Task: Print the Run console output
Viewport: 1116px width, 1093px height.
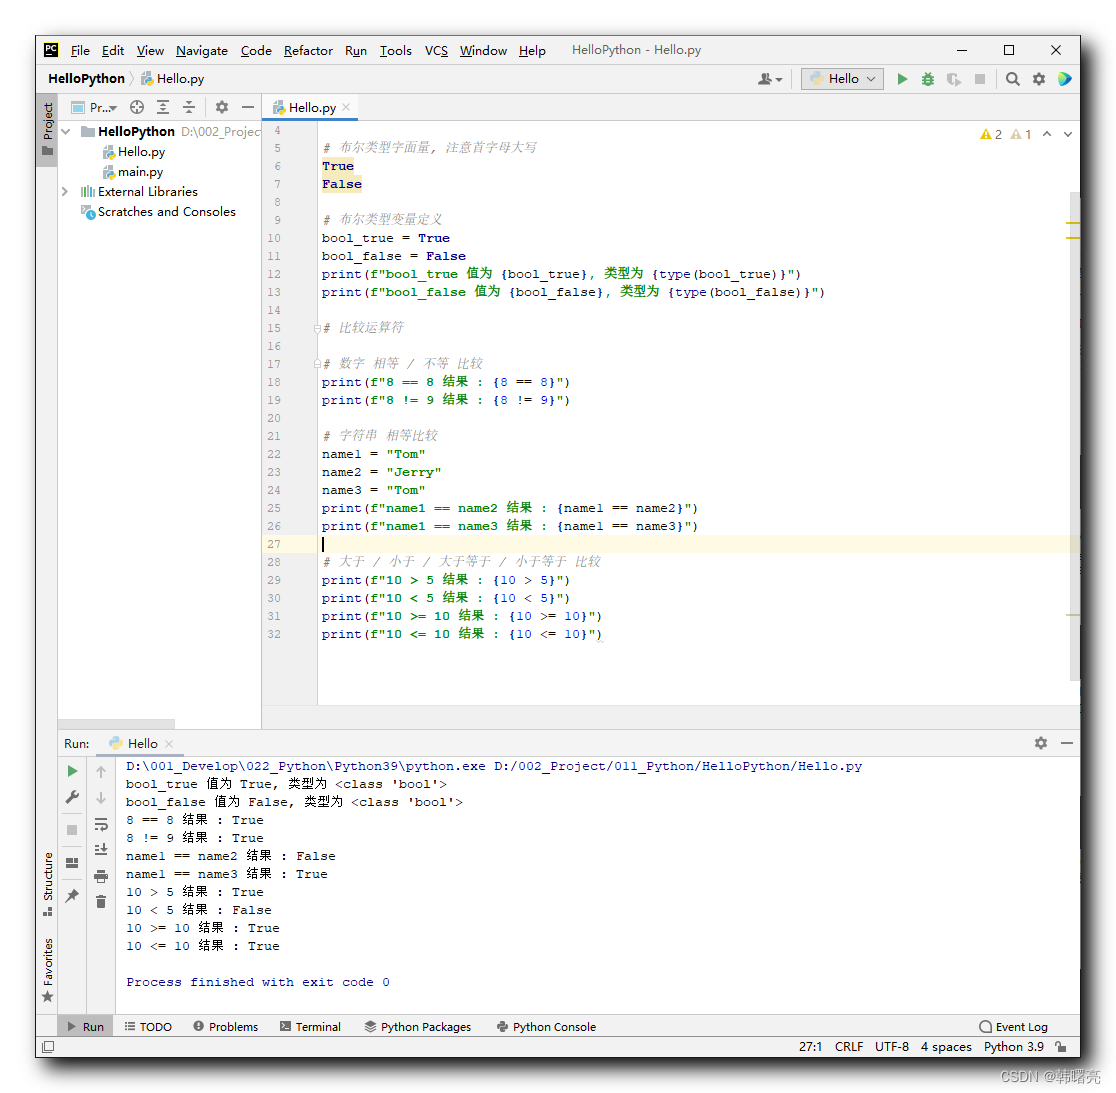Action: [x=101, y=876]
